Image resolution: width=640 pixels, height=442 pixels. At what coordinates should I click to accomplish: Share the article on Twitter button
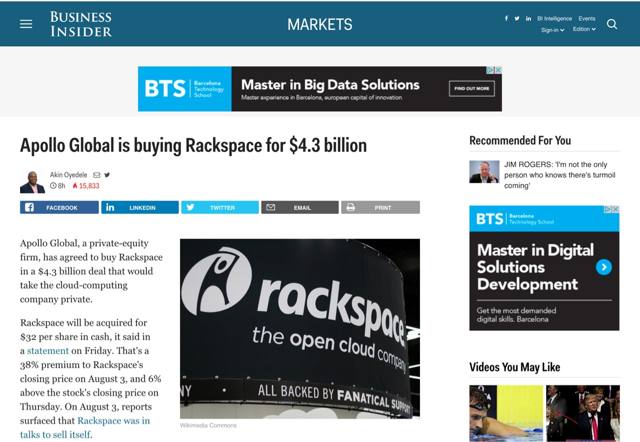(219, 207)
